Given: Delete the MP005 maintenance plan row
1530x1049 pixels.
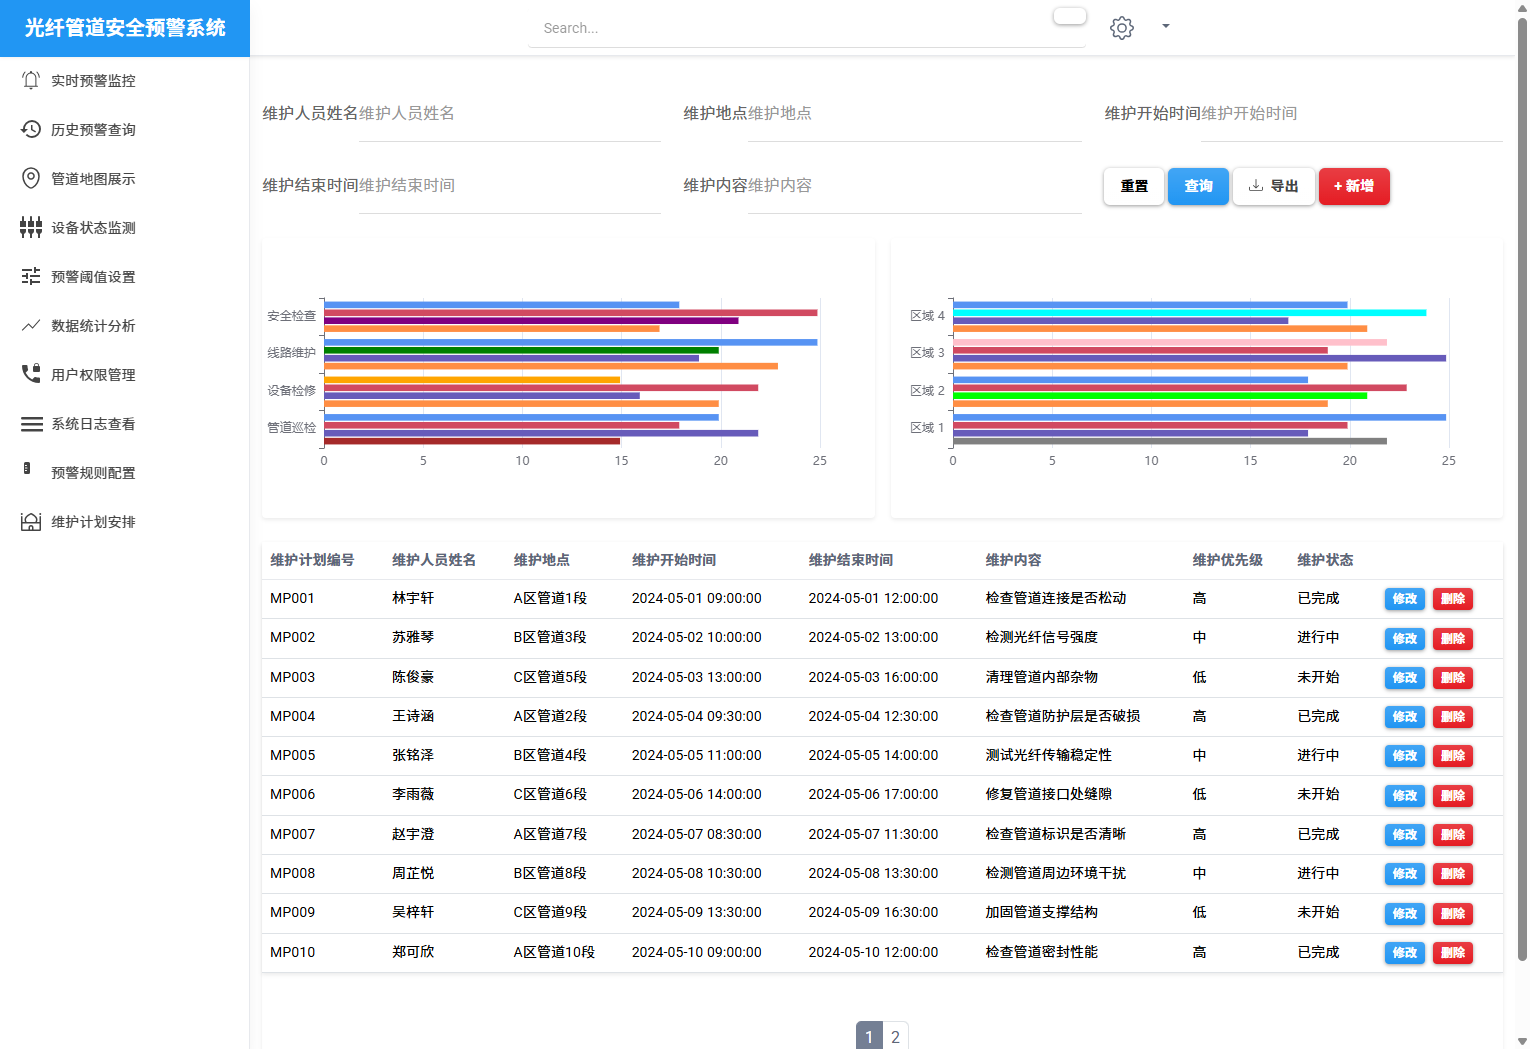Looking at the screenshot, I should [1452, 756].
